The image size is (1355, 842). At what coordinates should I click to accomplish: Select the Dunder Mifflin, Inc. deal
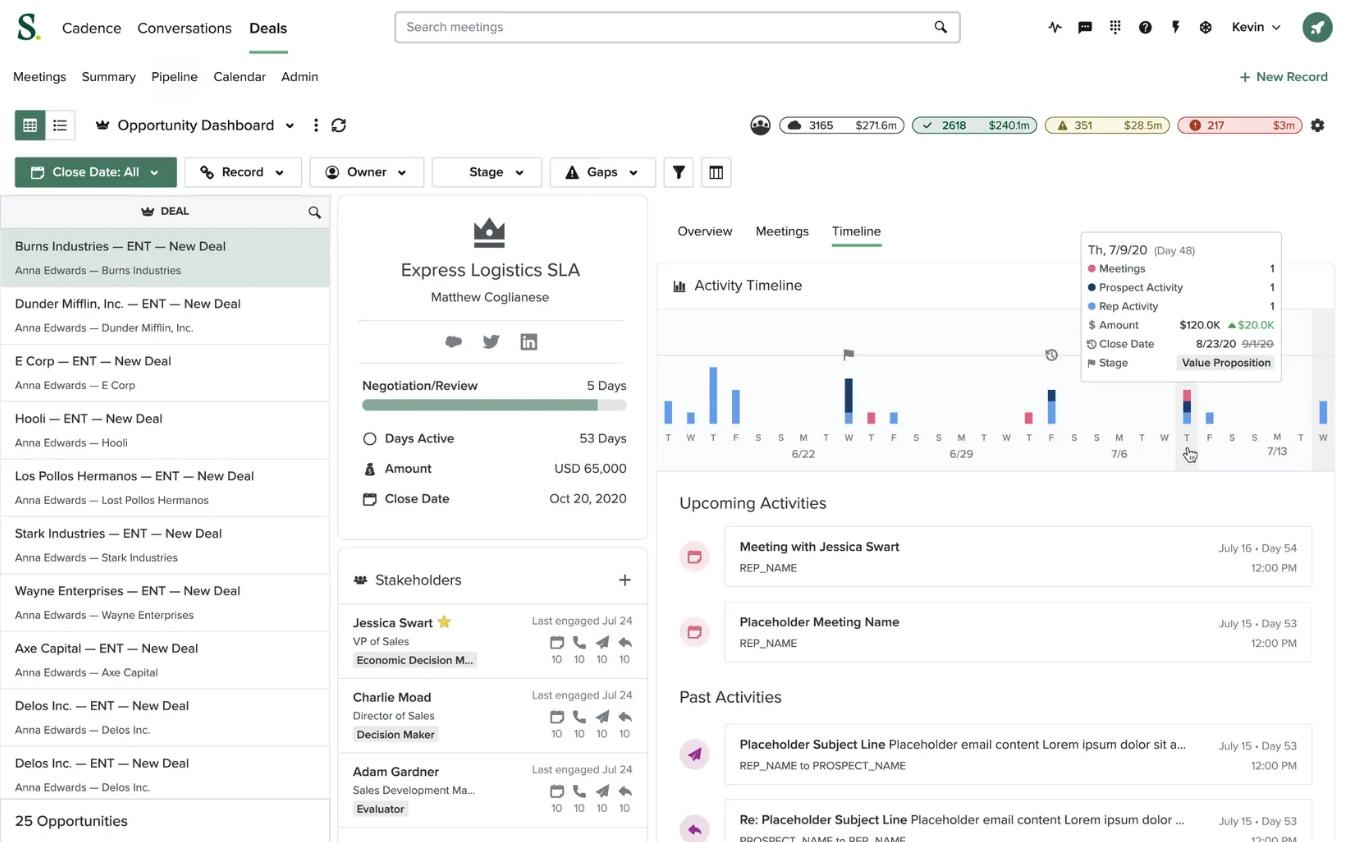[x=165, y=315]
